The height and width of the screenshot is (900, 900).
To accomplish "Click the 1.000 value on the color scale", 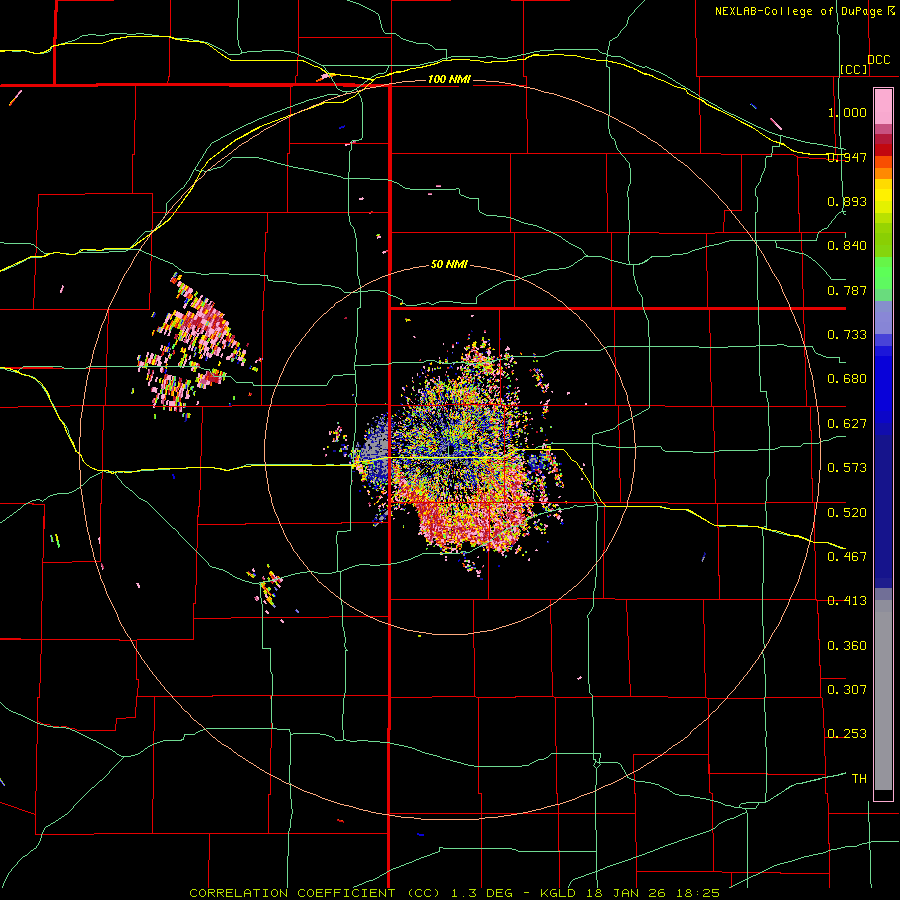I will click(847, 112).
